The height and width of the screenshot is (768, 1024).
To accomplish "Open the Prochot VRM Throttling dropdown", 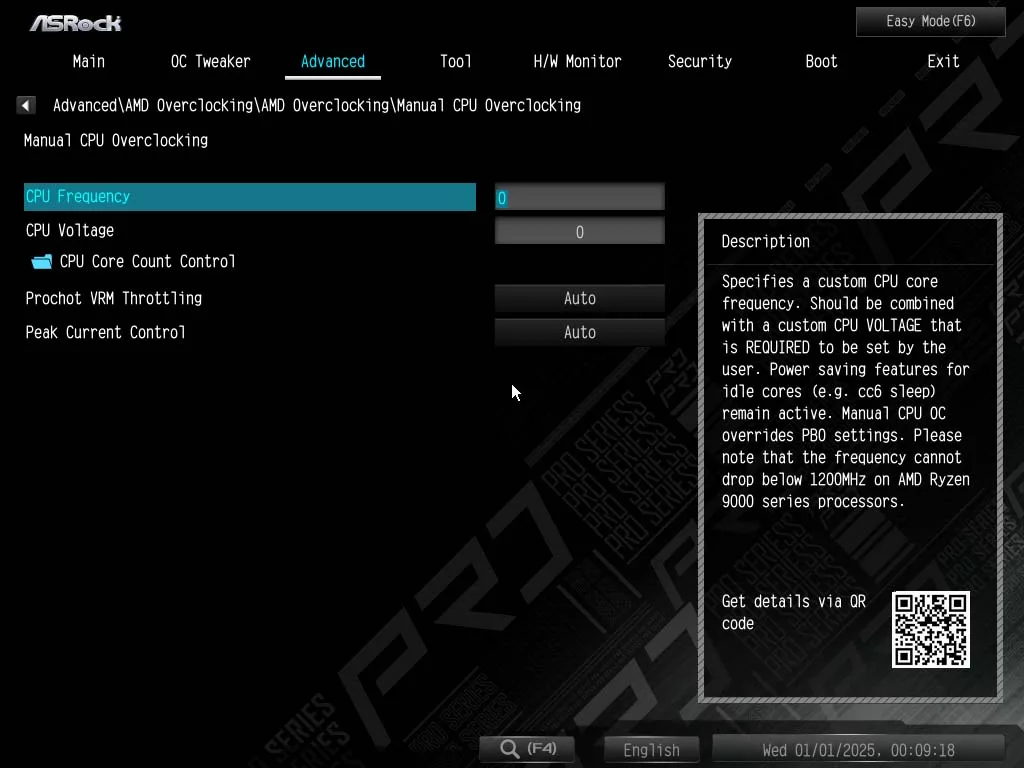I will (x=579, y=298).
